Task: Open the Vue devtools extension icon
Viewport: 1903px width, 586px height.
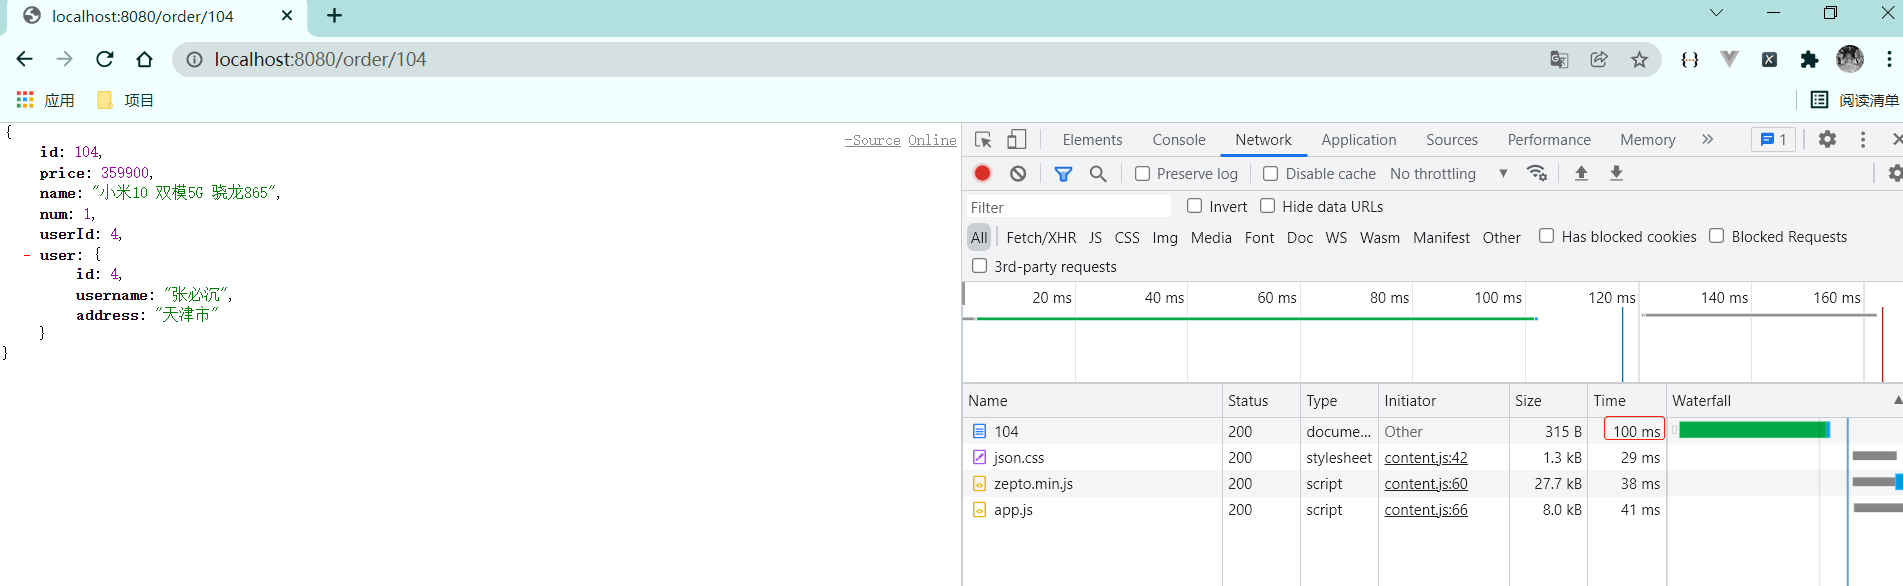Action: 1729,60
